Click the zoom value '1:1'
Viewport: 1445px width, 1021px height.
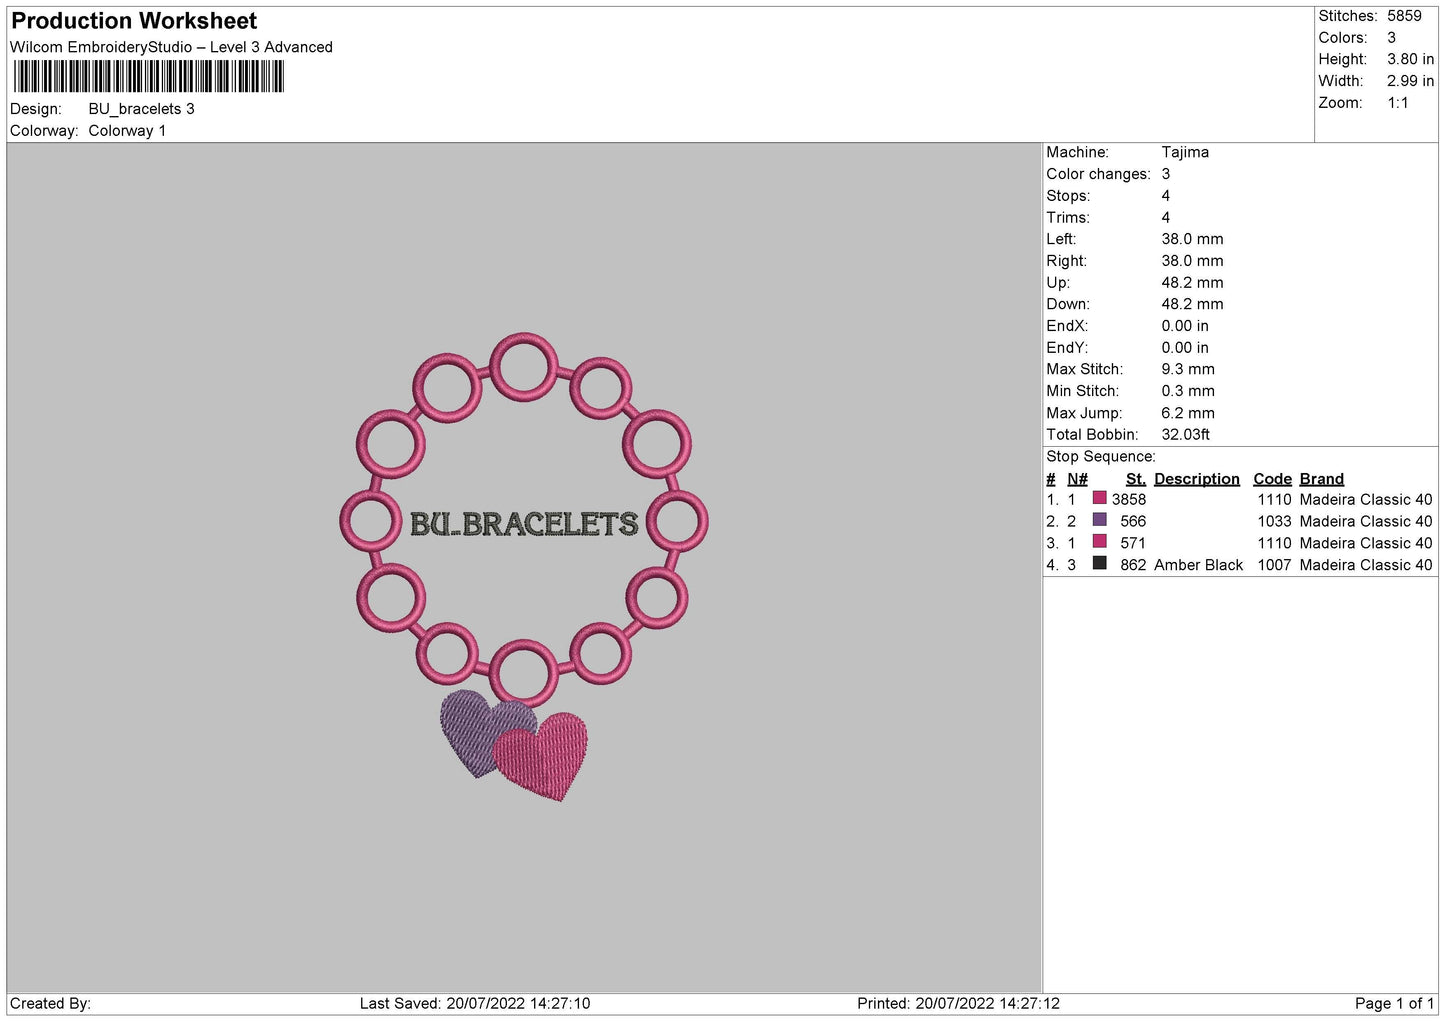coord(1398,103)
